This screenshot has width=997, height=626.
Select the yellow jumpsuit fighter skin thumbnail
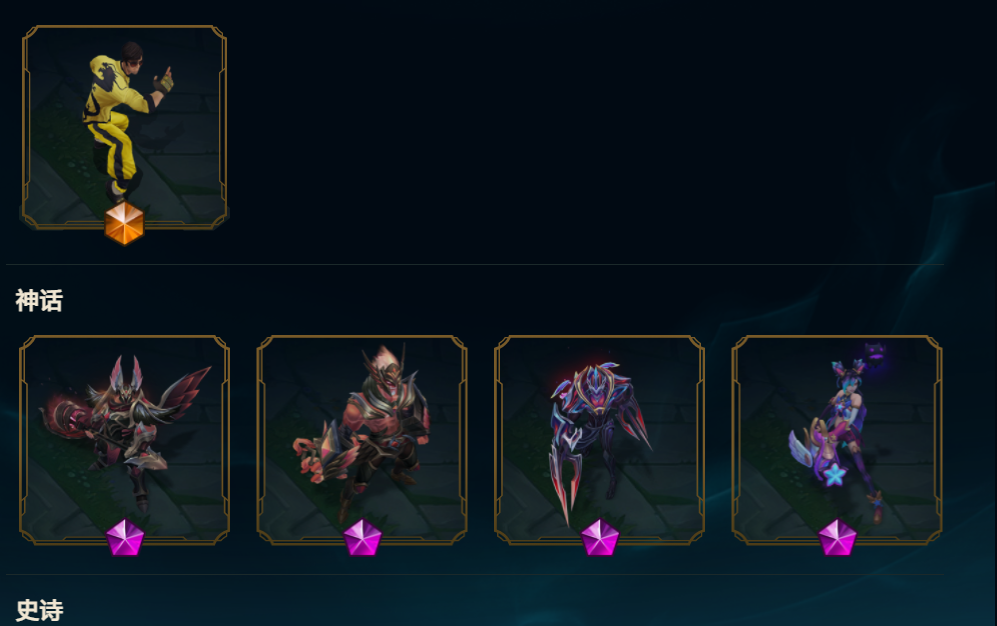[x=125, y=127]
